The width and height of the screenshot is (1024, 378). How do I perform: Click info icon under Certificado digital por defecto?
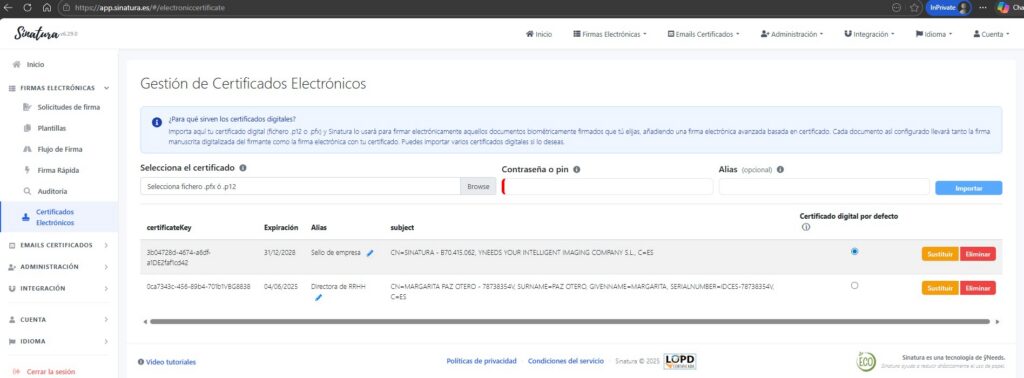pyautogui.click(x=805, y=227)
